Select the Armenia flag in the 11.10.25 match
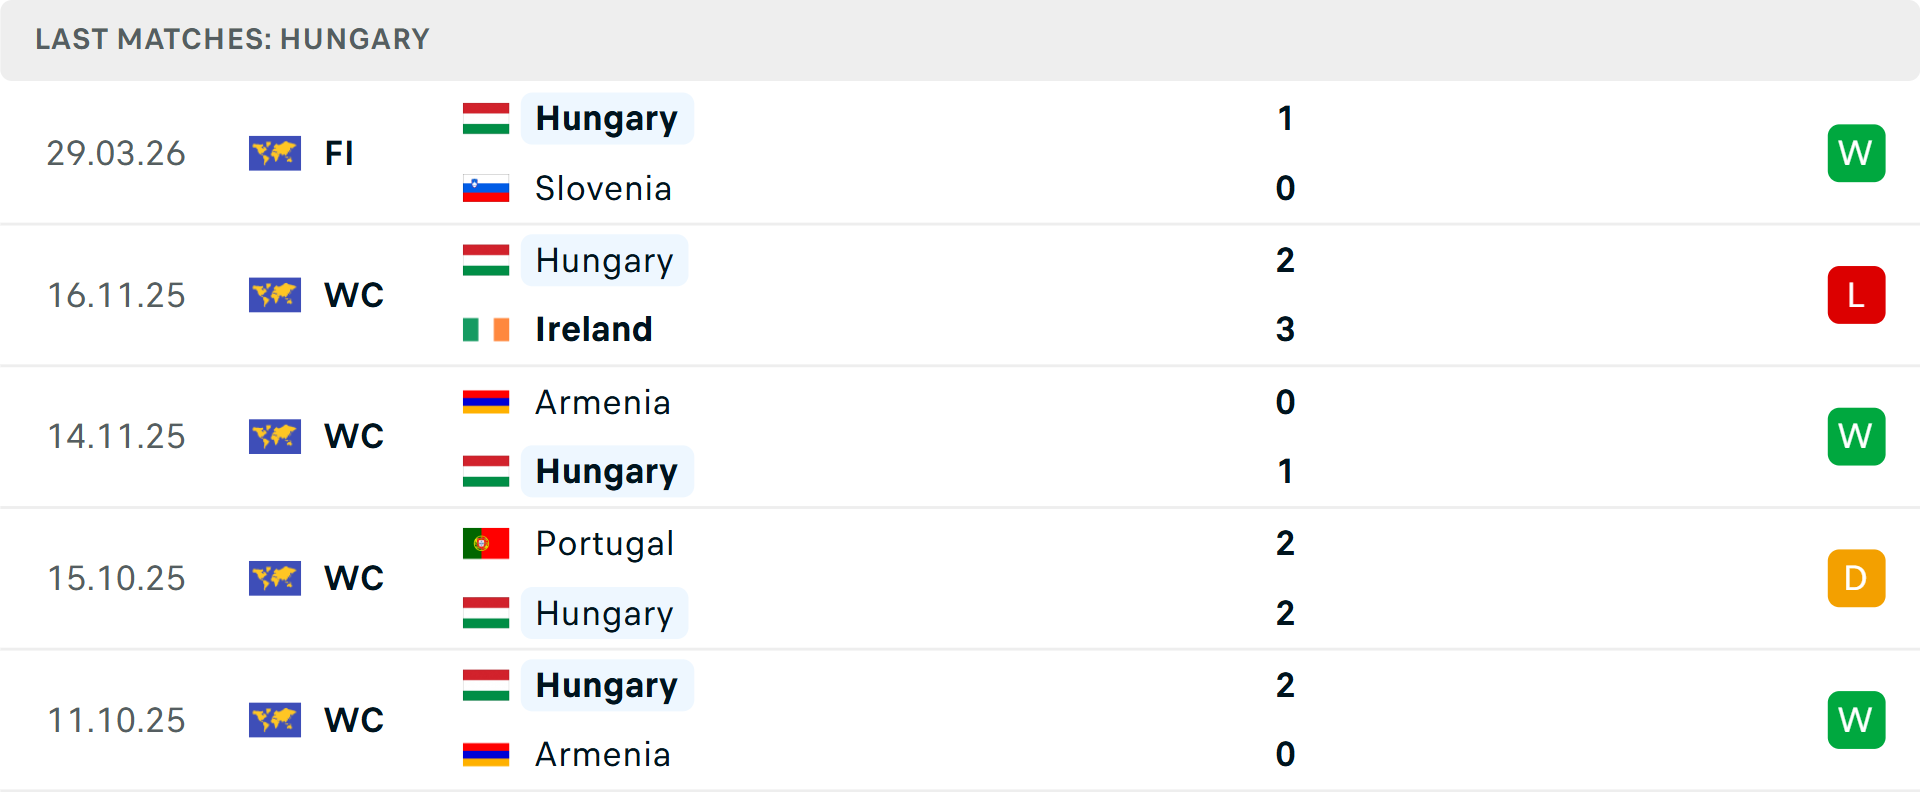 pyautogui.click(x=485, y=755)
